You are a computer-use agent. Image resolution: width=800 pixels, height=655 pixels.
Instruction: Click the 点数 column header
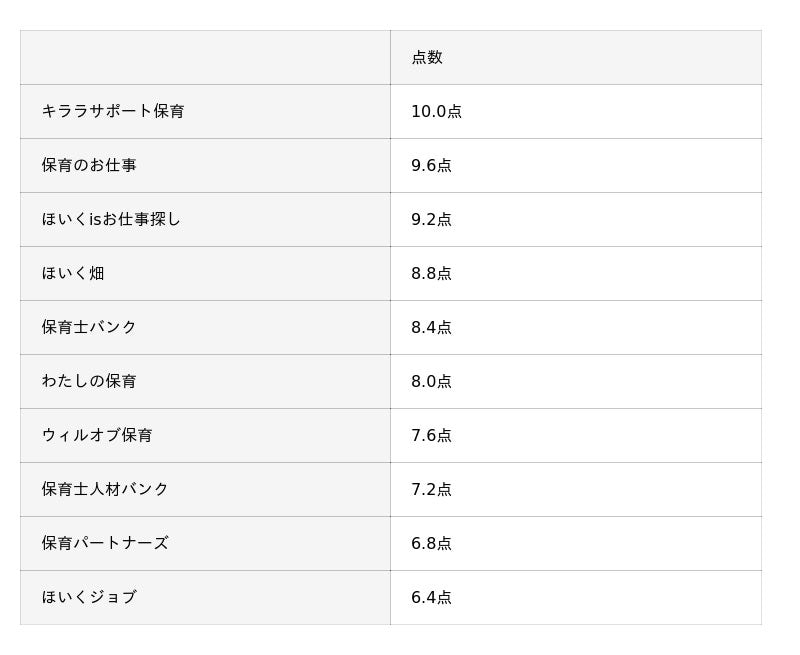click(x=427, y=58)
